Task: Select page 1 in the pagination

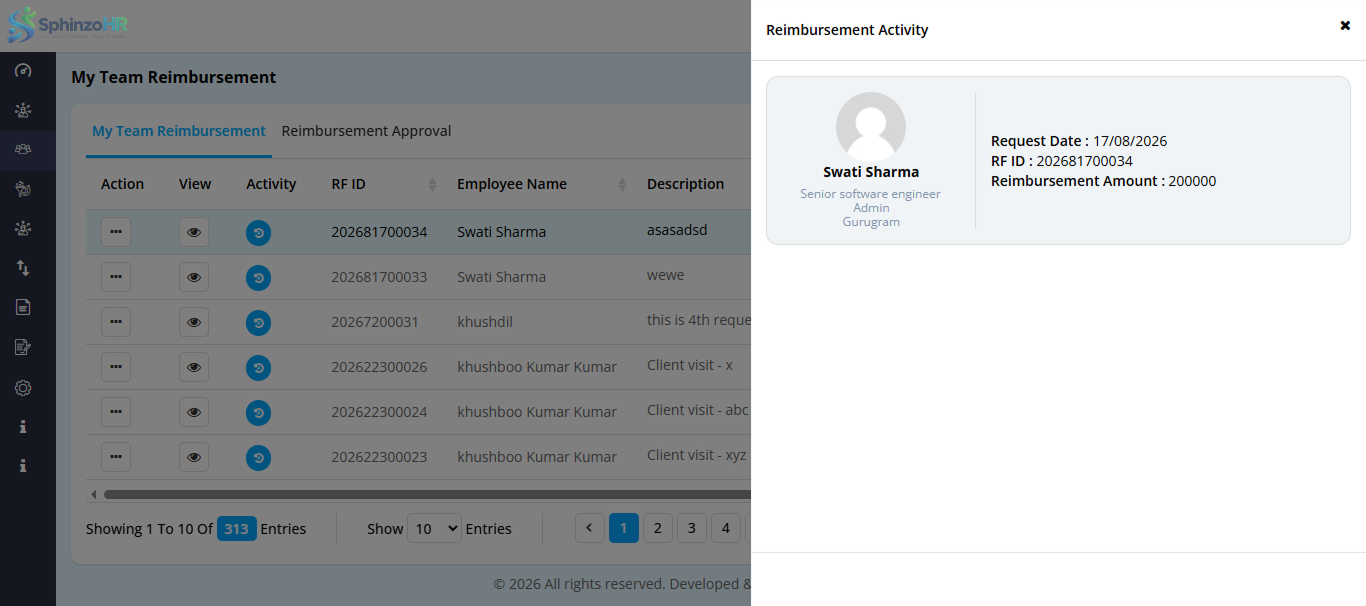Action: pos(624,528)
